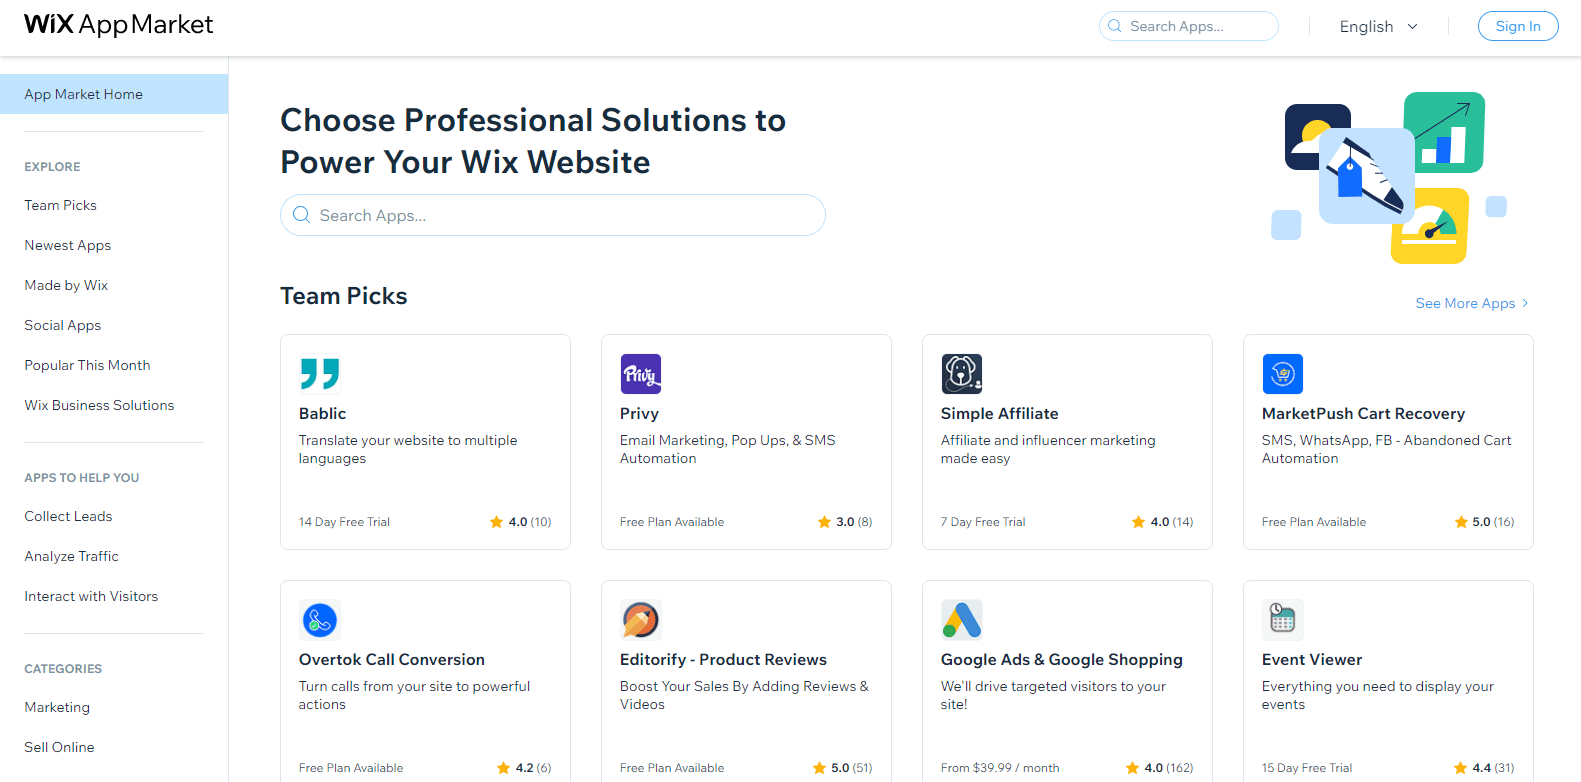Click Bablic description about translating website

[x=408, y=449]
